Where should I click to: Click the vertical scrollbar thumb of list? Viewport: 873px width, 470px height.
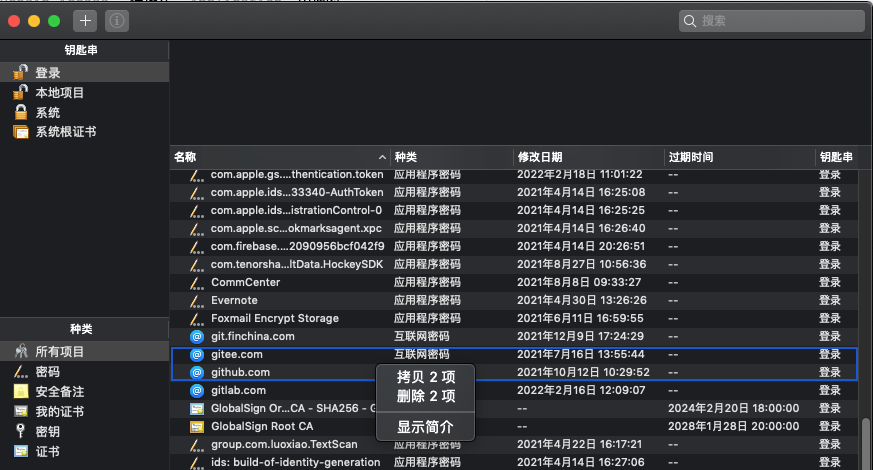866,444
